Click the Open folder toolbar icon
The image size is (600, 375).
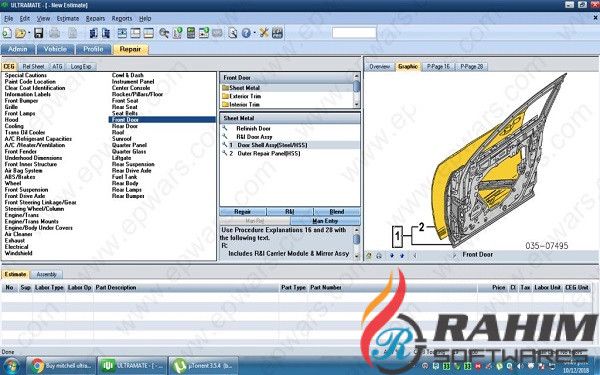(x=20, y=33)
